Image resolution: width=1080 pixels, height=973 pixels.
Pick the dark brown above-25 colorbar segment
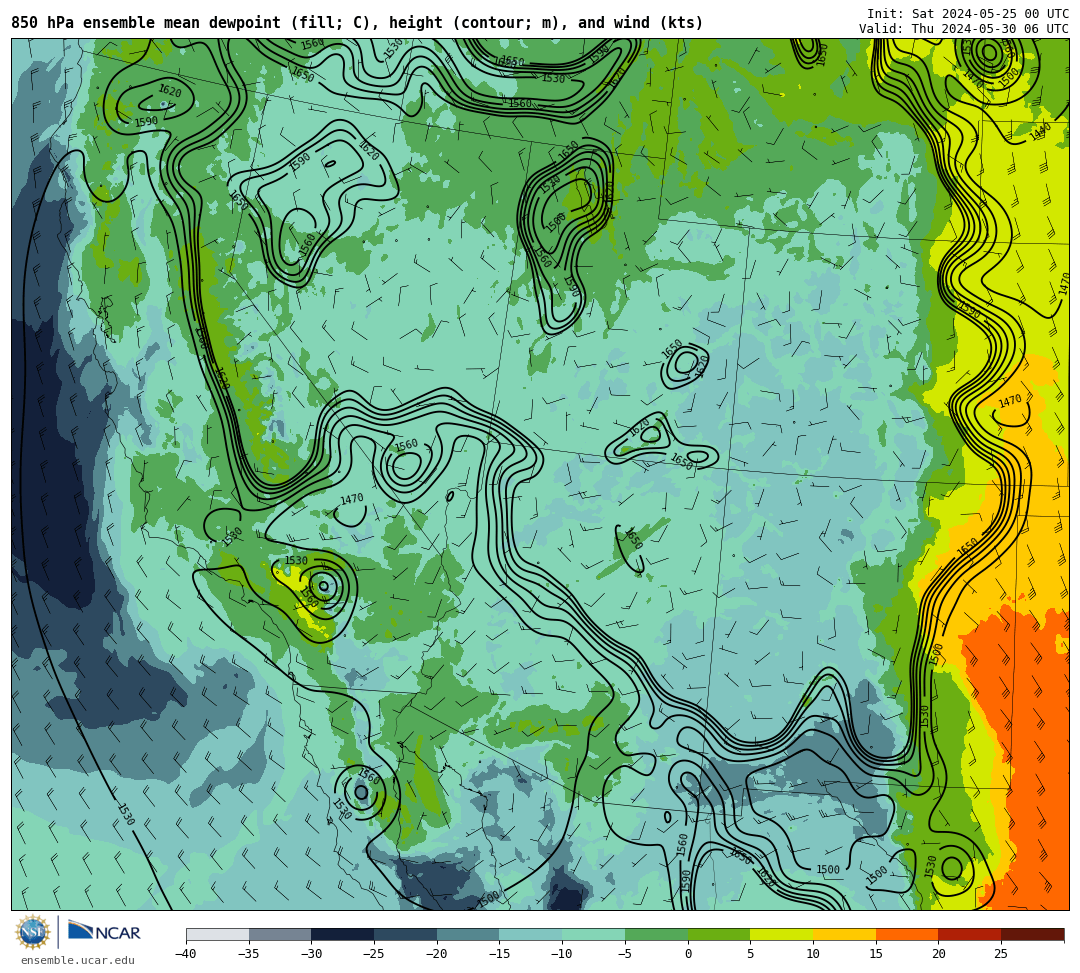1032,934
